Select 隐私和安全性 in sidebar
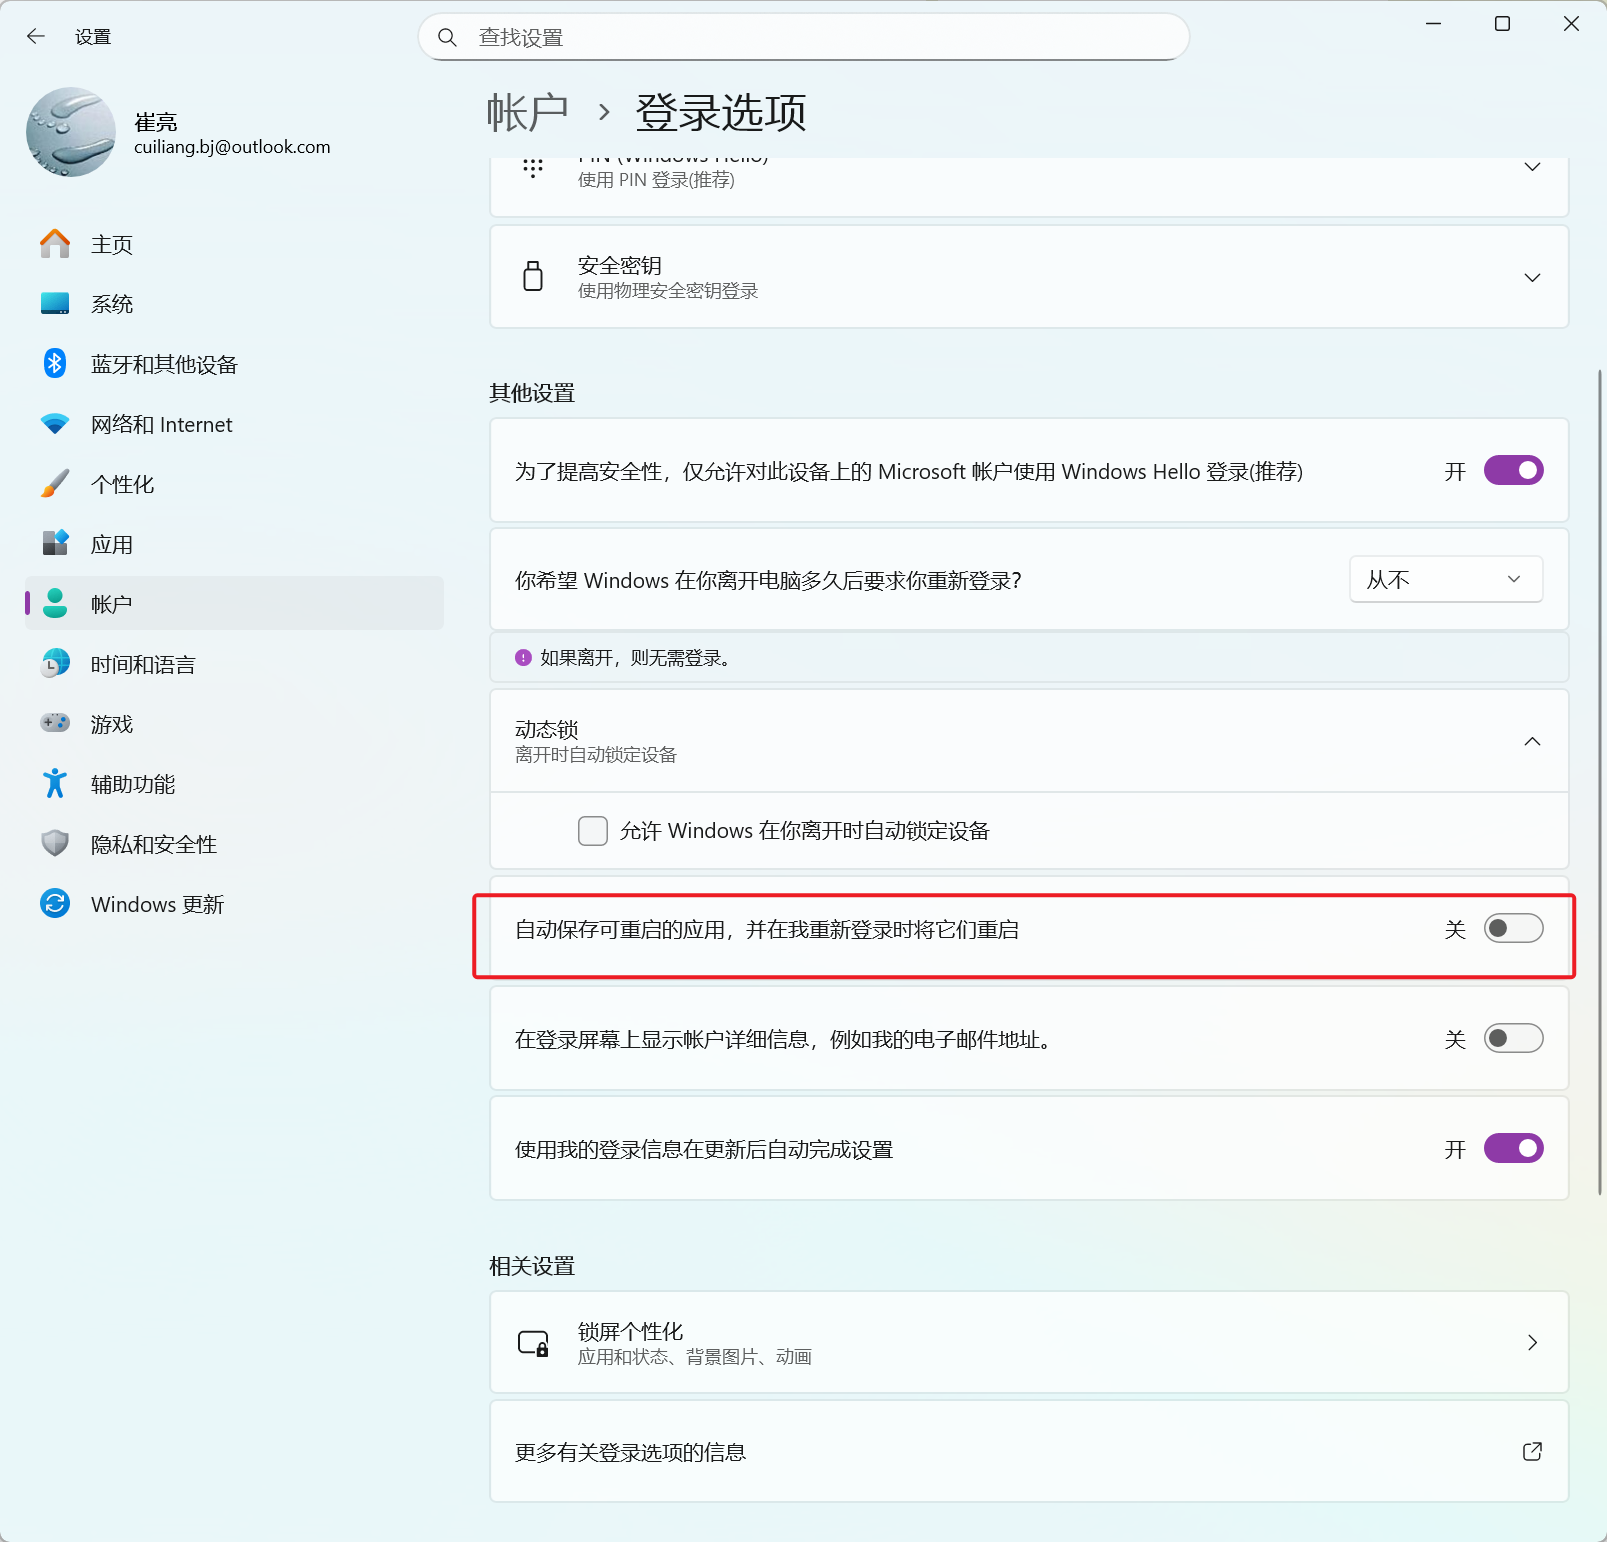 234,844
